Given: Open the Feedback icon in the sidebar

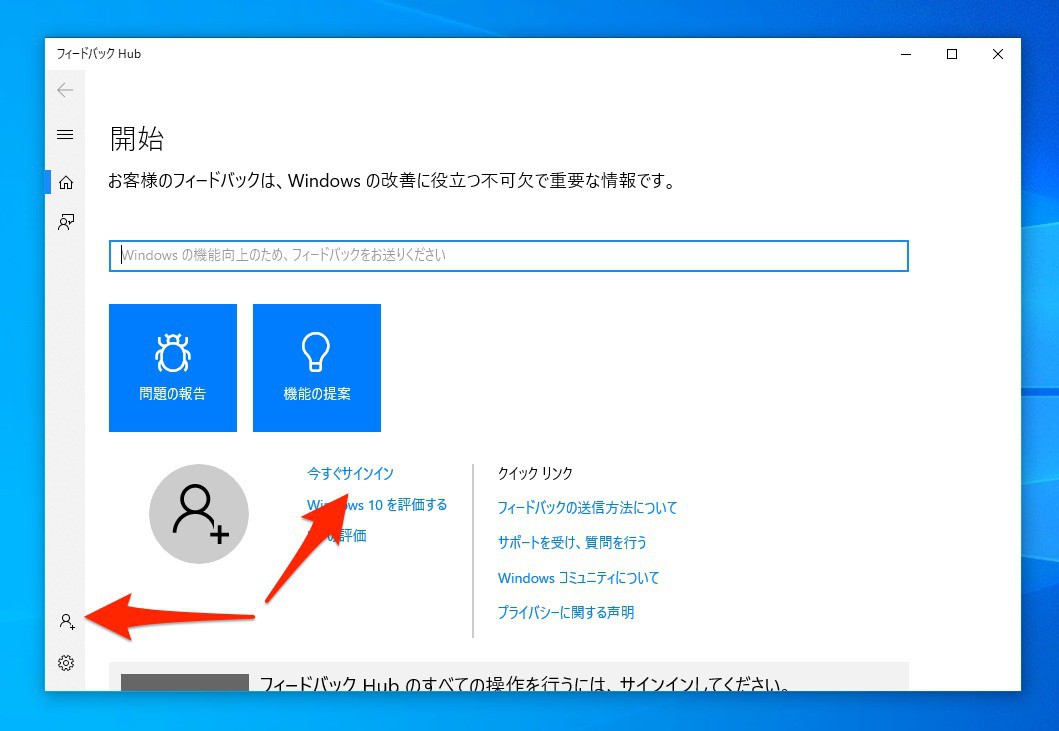Looking at the screenshot, I should [x=66, y=222].
